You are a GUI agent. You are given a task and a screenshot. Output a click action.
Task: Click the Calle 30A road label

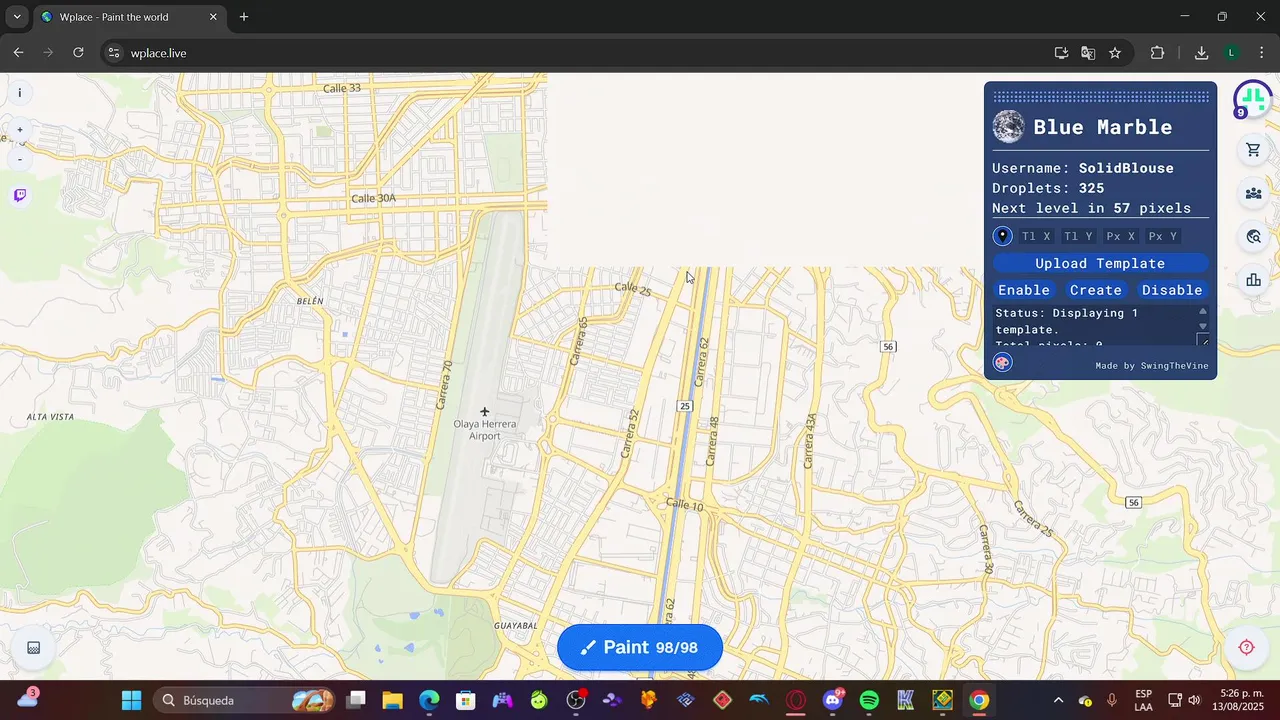point(373,199)
